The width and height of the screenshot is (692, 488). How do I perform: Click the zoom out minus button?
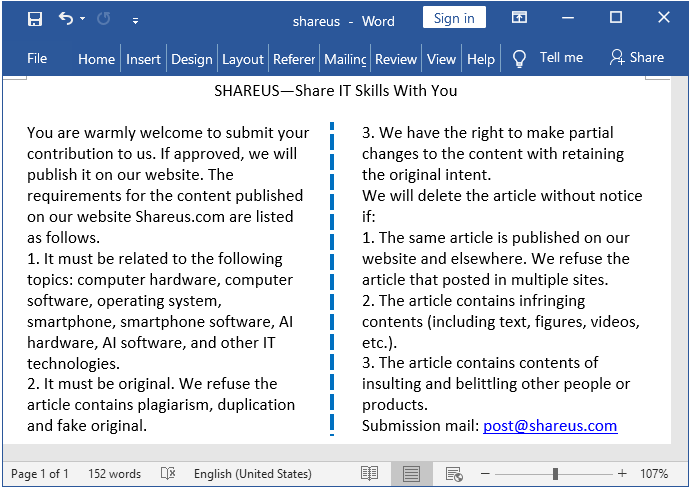(485, 474)
